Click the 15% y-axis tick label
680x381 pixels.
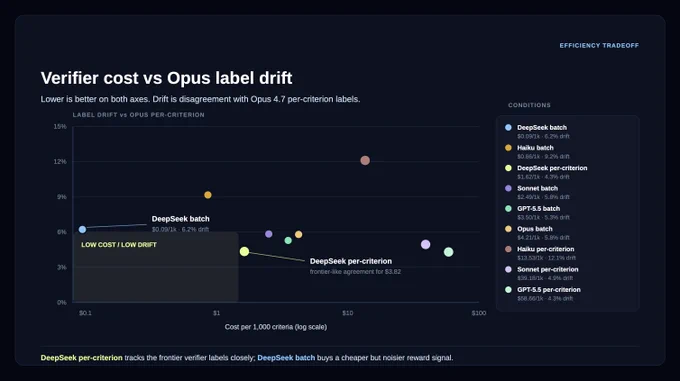tap(60, 127)
